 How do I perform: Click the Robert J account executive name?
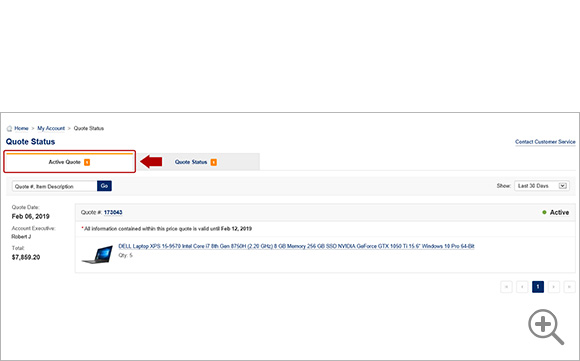point(21,237)
